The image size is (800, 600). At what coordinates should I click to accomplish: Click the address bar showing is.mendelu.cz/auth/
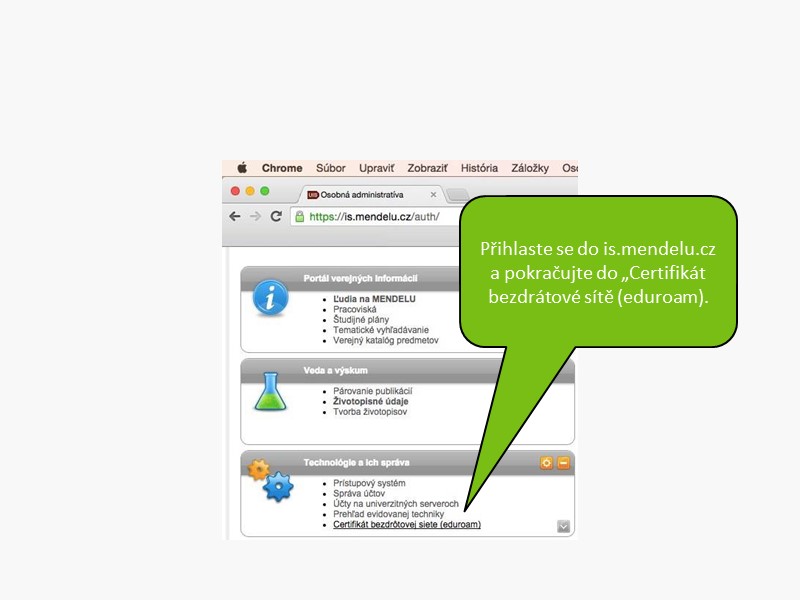click(x=380, y=216)
